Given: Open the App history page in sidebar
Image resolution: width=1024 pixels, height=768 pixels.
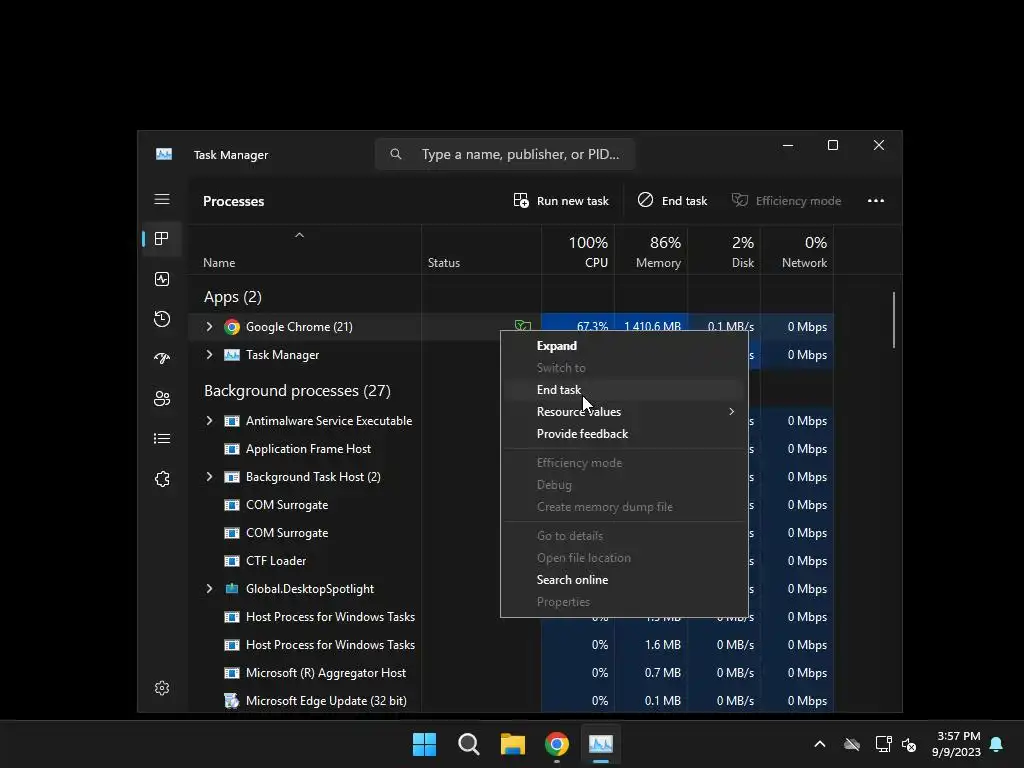Looking at the screenshot, I should pyautogui.click(x=162, y=319).
